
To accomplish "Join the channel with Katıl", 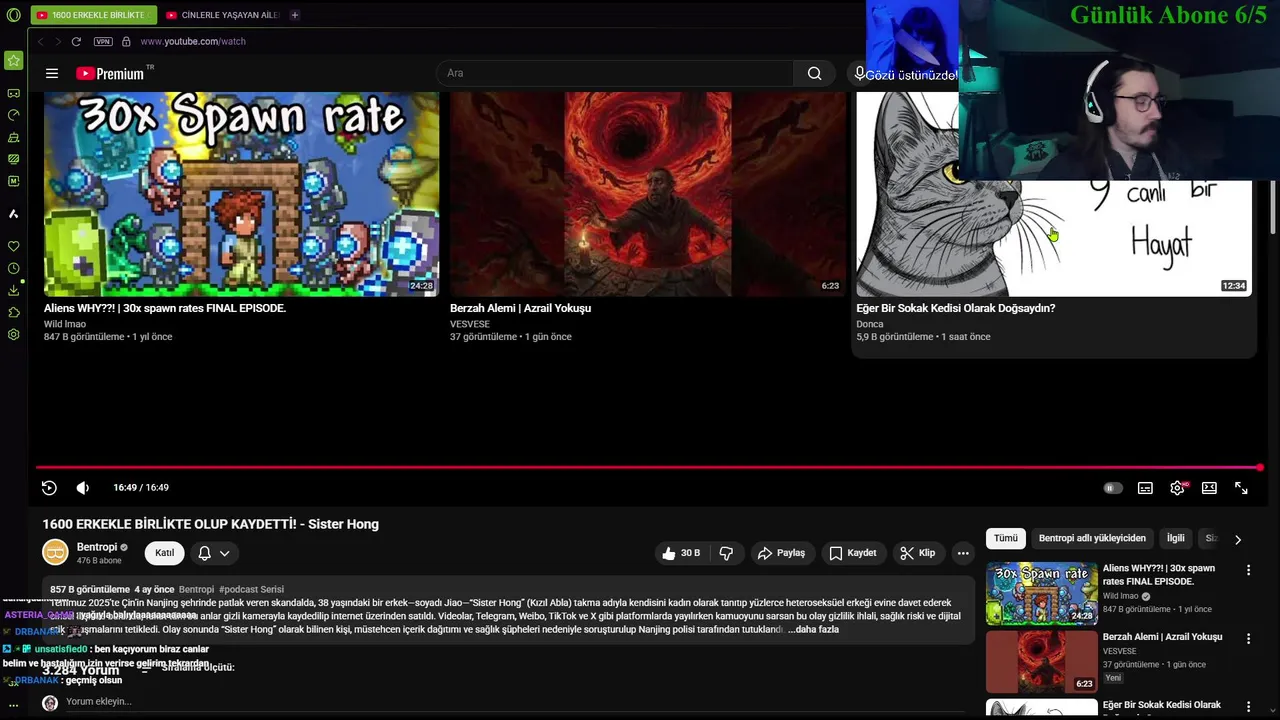I will (x=164, y=553).
